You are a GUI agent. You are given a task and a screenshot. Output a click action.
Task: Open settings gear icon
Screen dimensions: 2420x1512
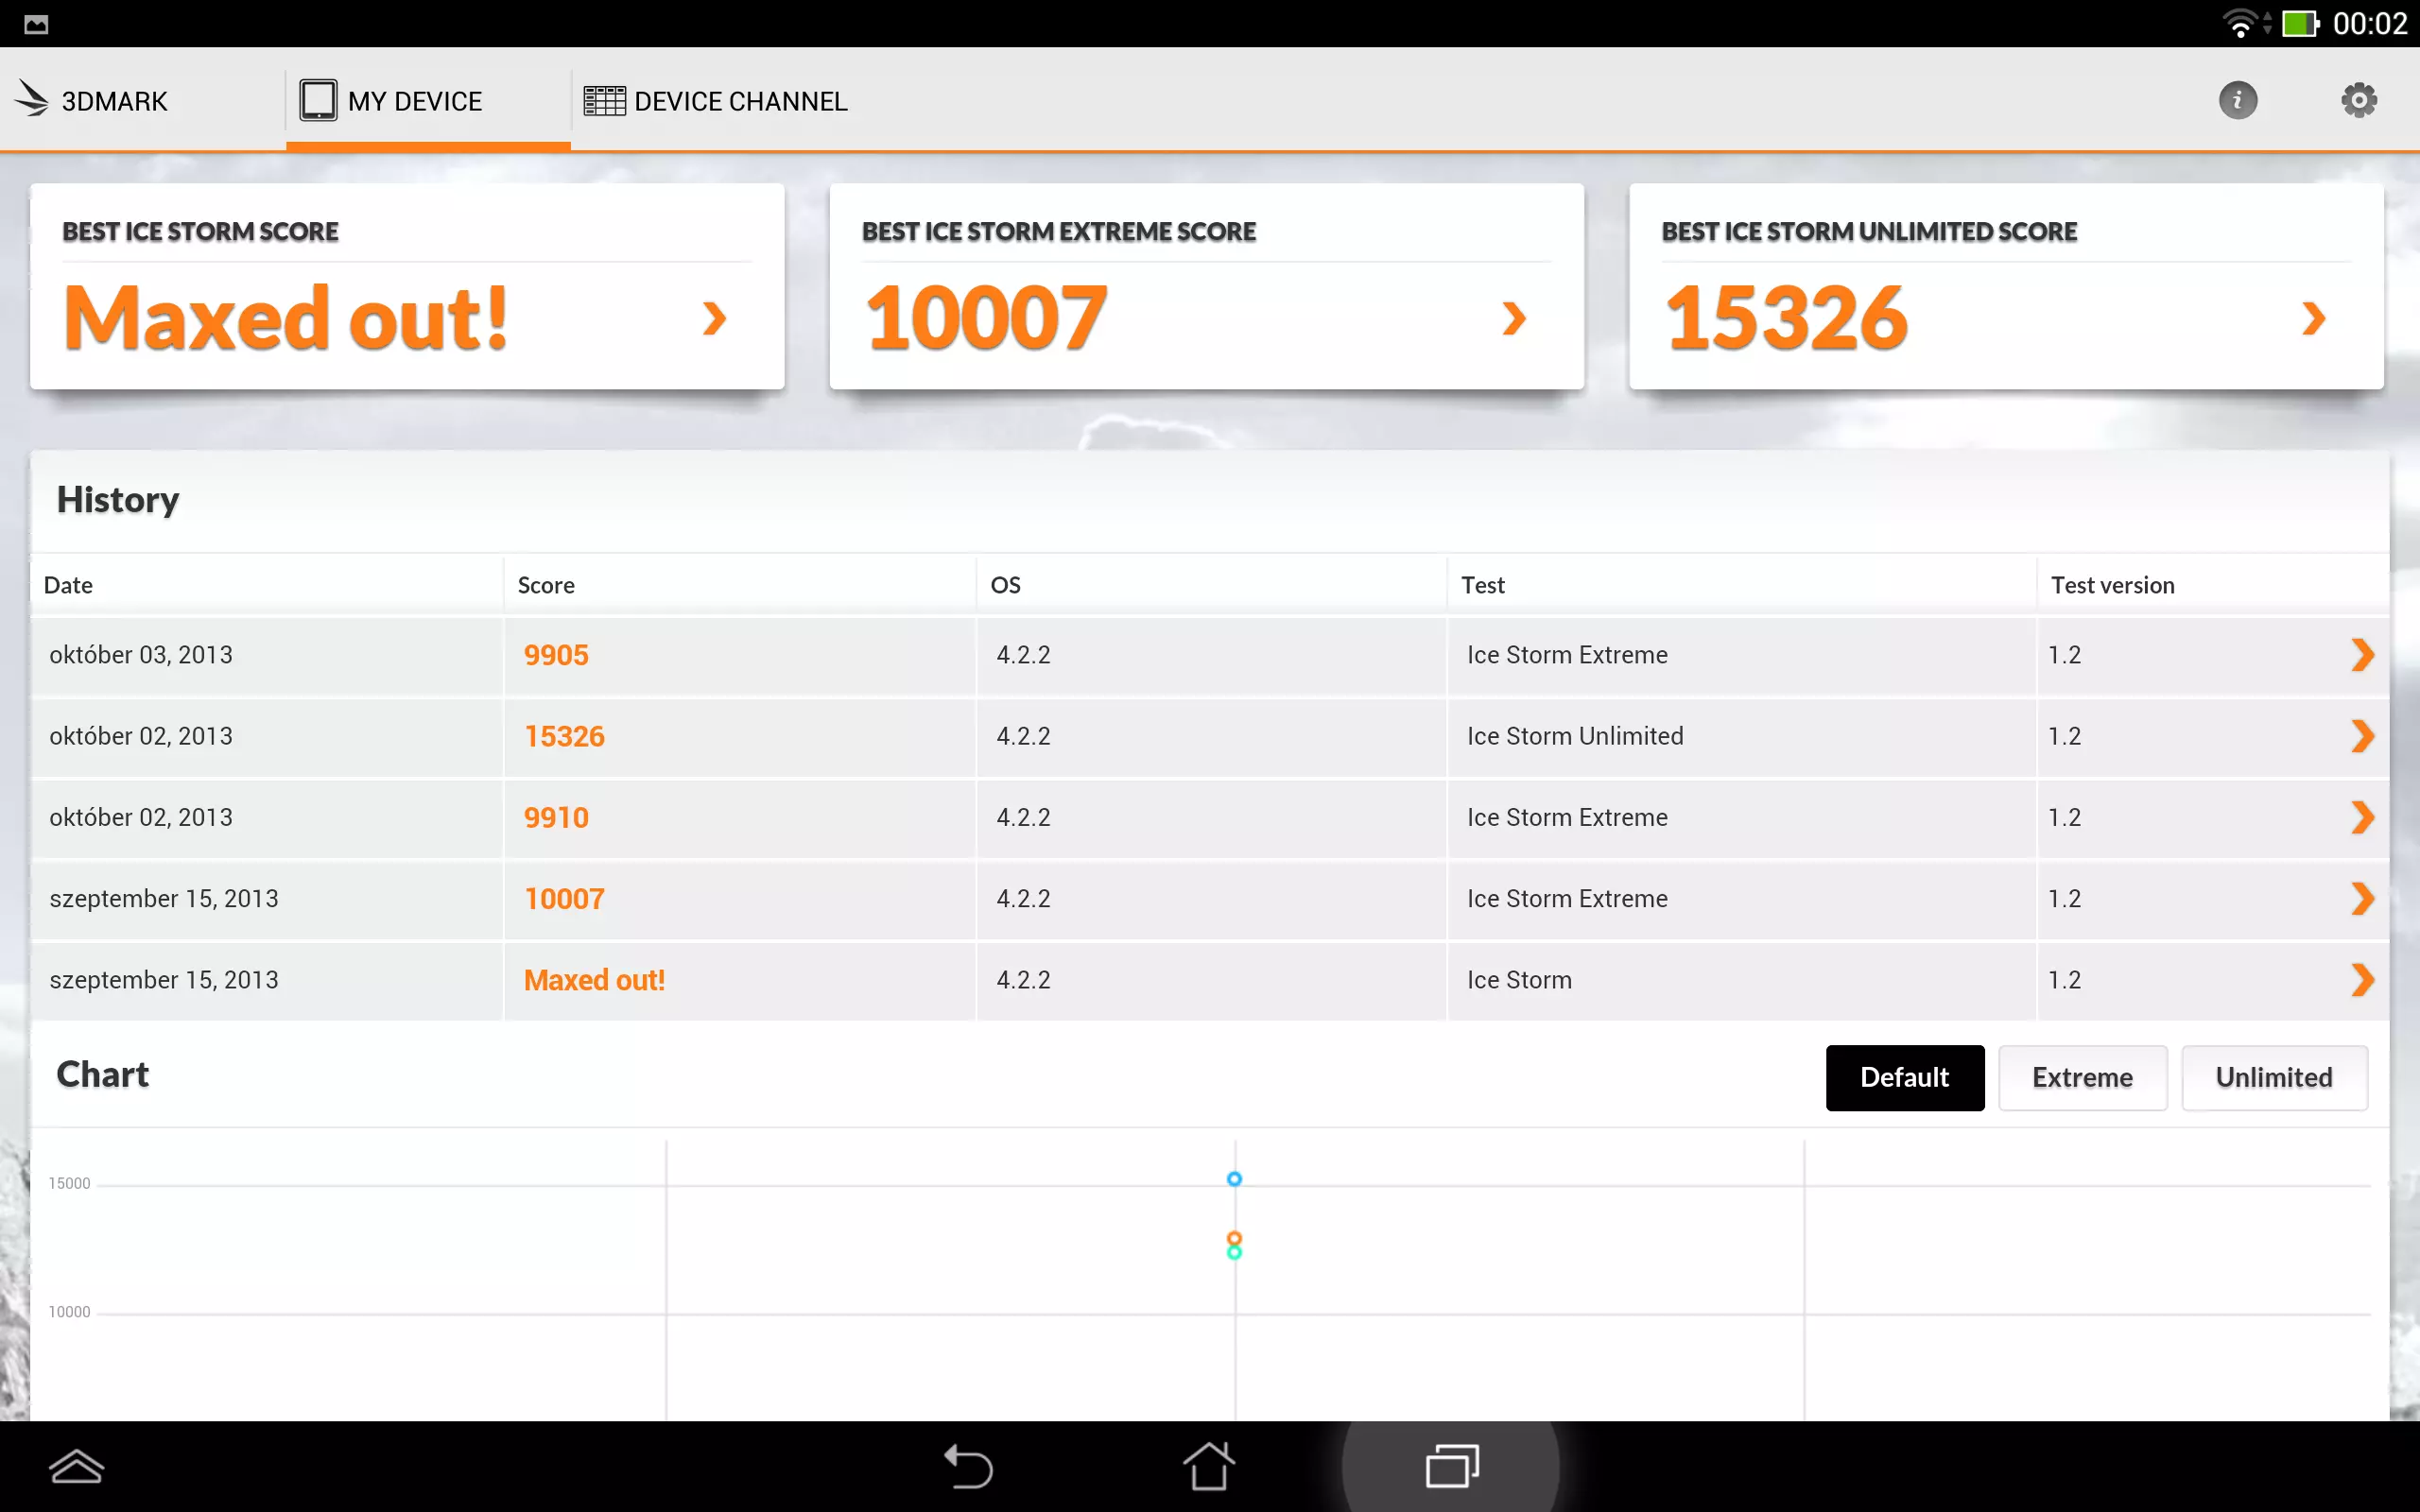(2358, 100)
